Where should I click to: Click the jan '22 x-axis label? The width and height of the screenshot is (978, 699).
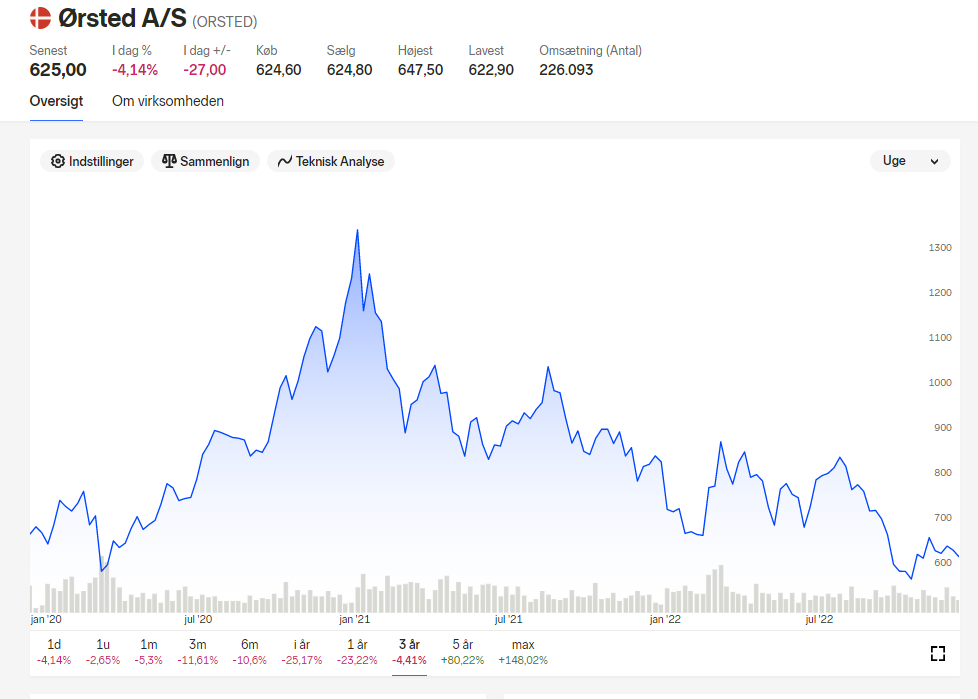665,619
